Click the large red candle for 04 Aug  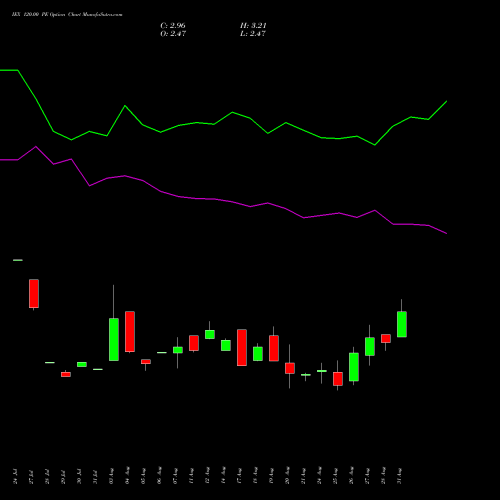tap(130, 331)
